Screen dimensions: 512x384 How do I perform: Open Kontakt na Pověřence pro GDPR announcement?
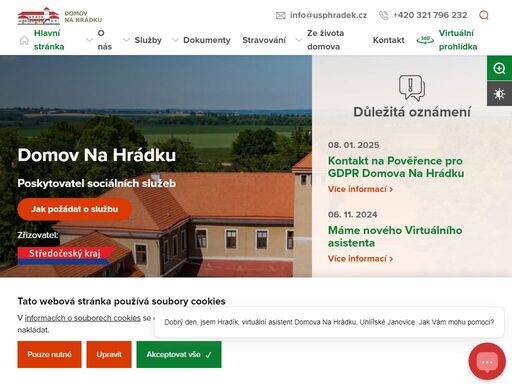tap(396, 167)
